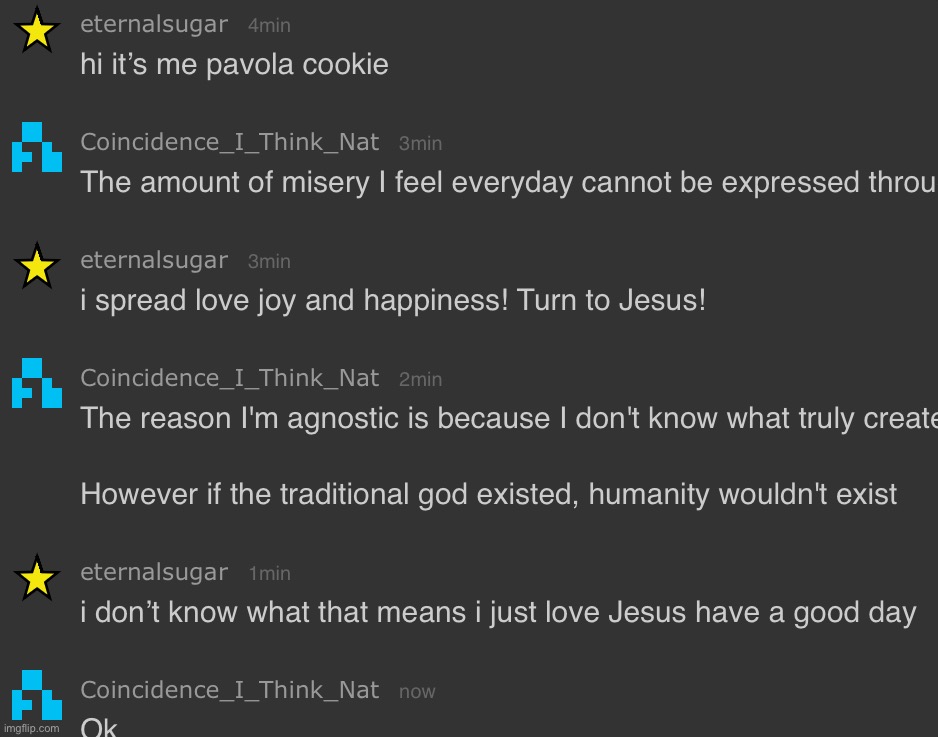Click the blue pixel avatar beside the Ok message
This screenshot has width=938, height=737.
point(37,695)
